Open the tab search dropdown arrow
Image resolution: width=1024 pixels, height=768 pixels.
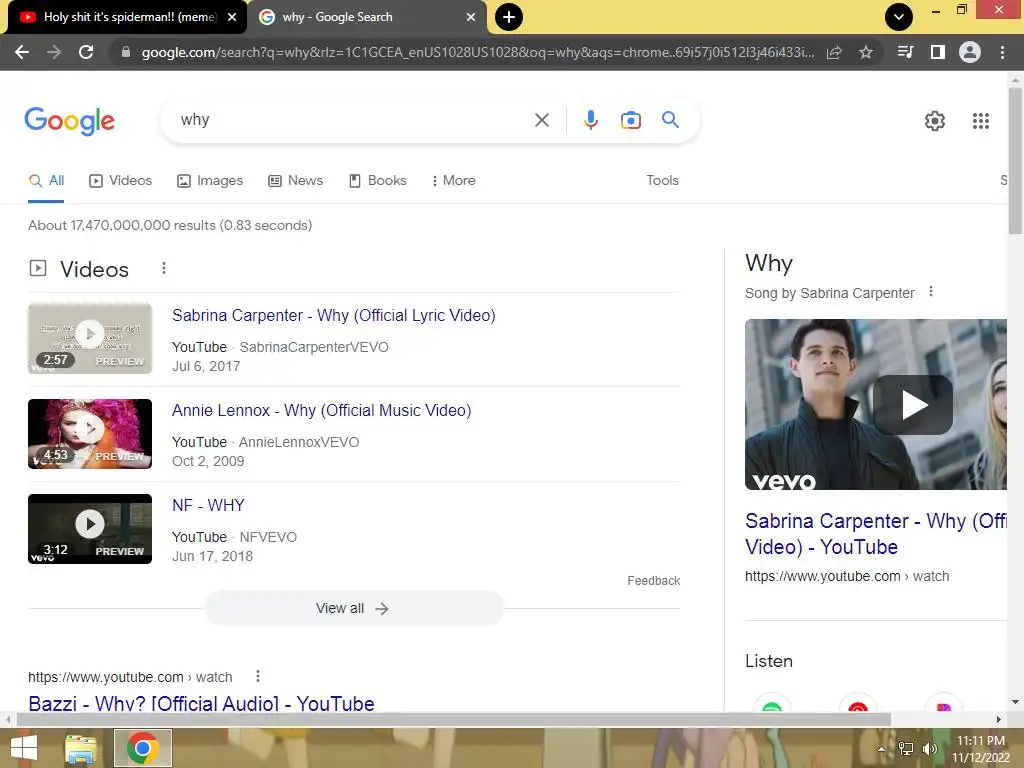[x=899, y=17]
